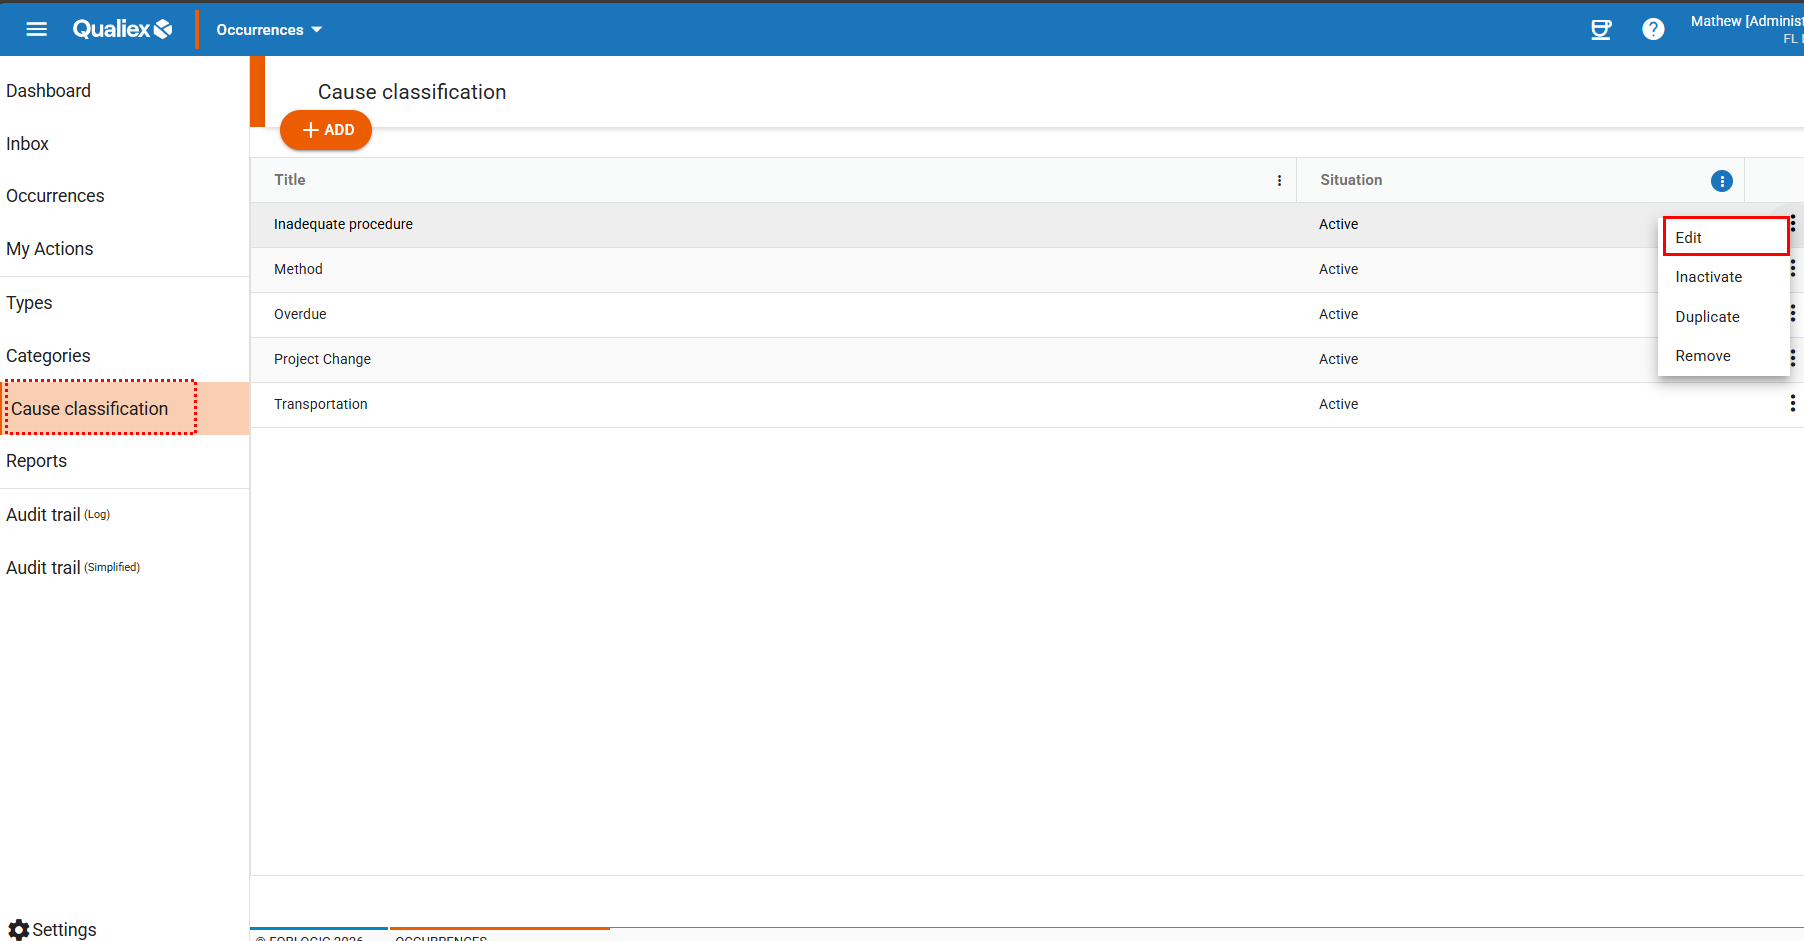Choose Remove in the context menu
This screenshot has height=941, width=1804.
coord(1702,356)
